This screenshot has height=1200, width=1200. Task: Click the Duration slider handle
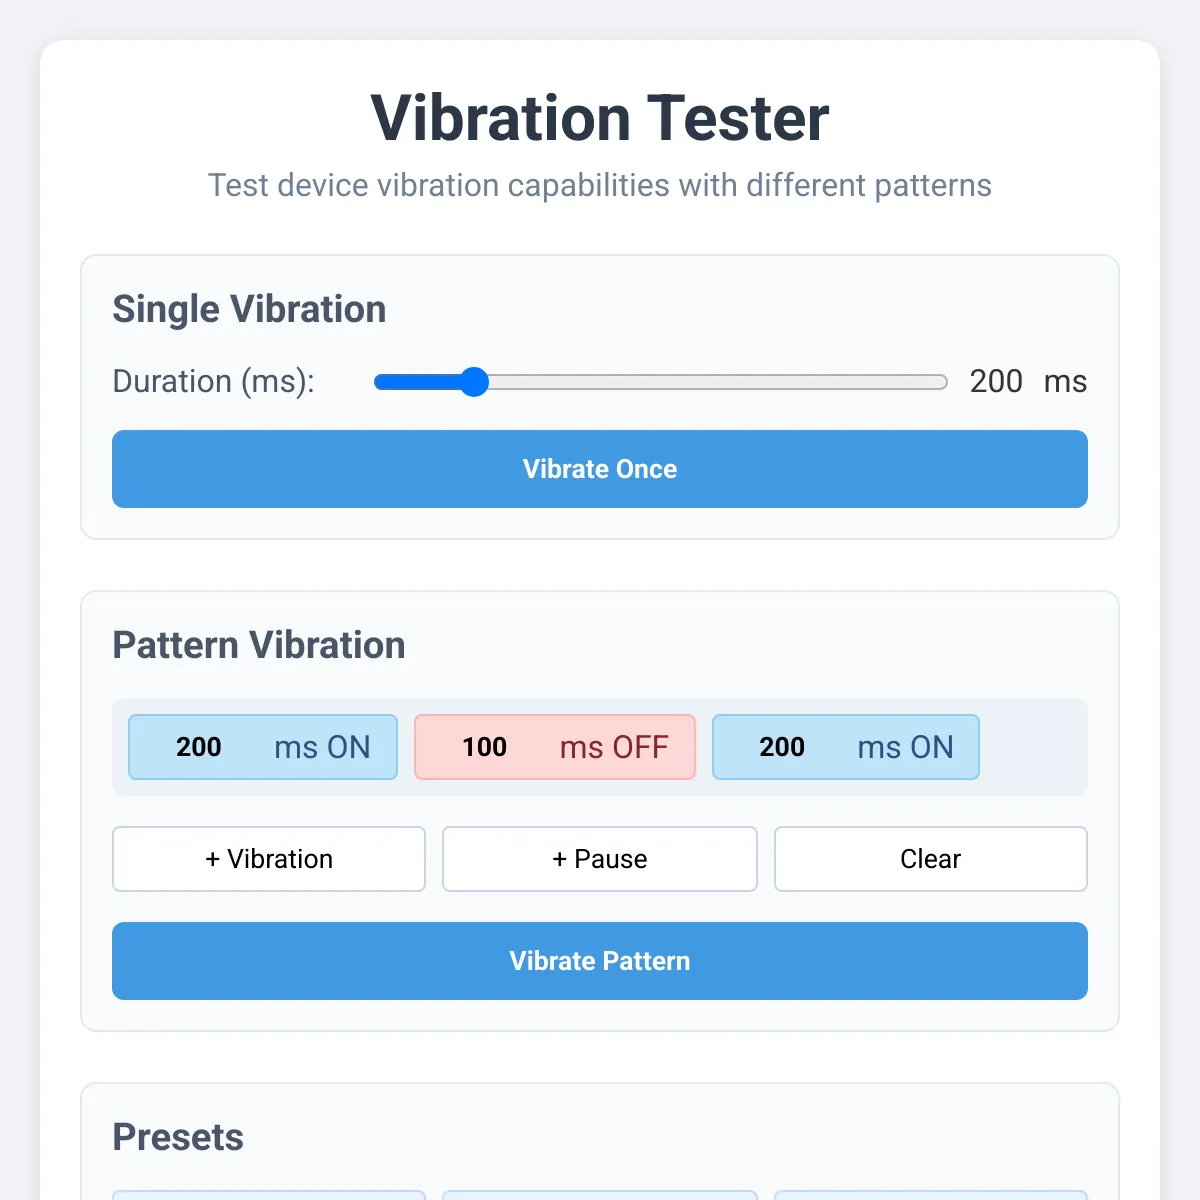click(x=474, y=382)
